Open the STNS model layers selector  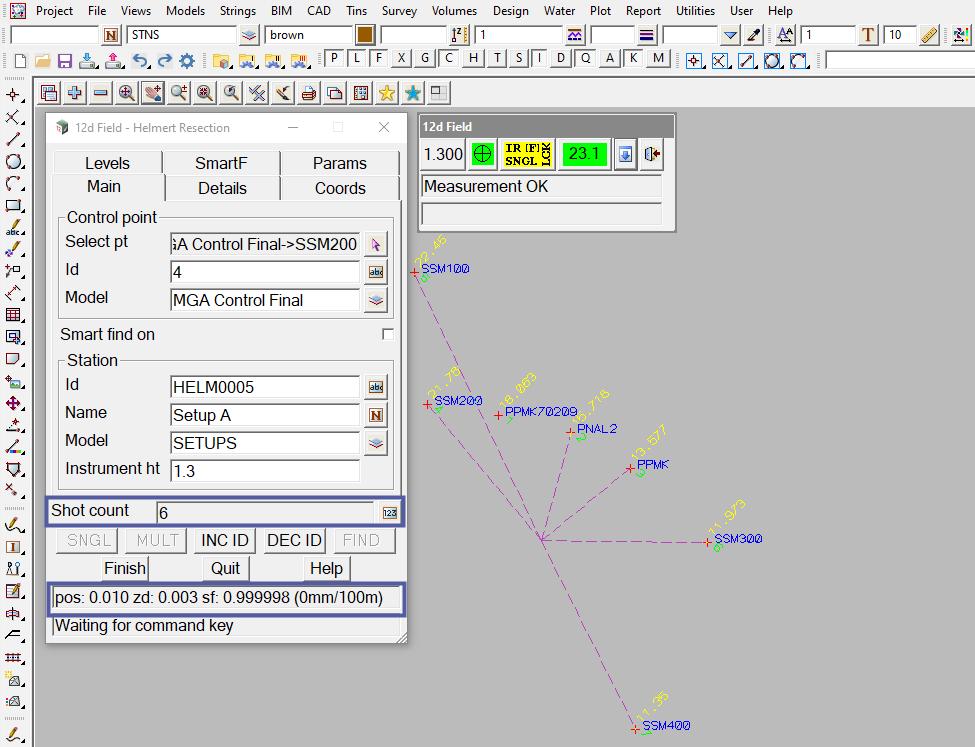249,36
